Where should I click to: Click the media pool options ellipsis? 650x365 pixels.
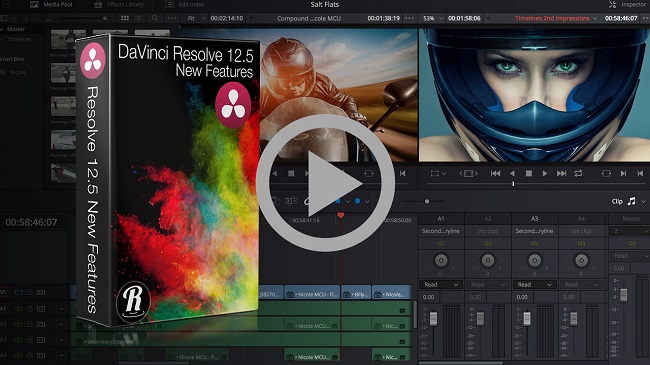(171, 18)
